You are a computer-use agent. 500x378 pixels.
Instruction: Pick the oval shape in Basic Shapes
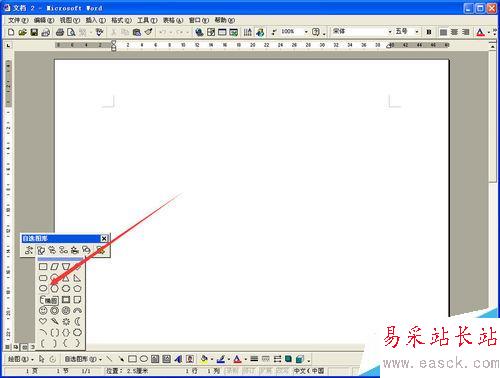tap(43, 288)
